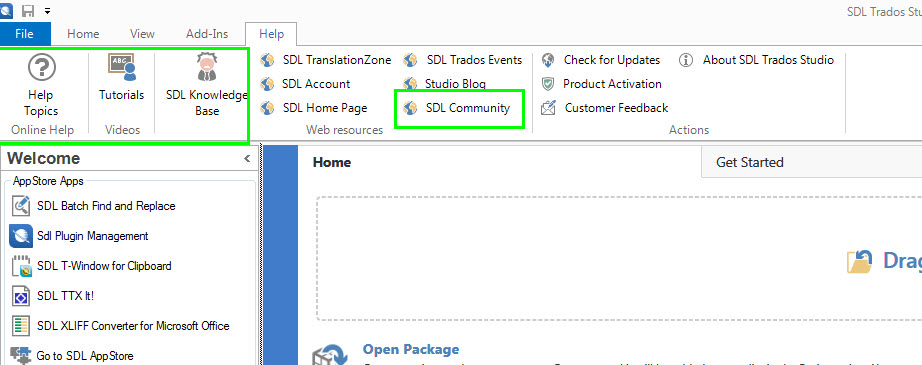Open the Tutorials videos icon
Image resolution: width=922 pixels, height=365 pixels.
tap(121, 68)
